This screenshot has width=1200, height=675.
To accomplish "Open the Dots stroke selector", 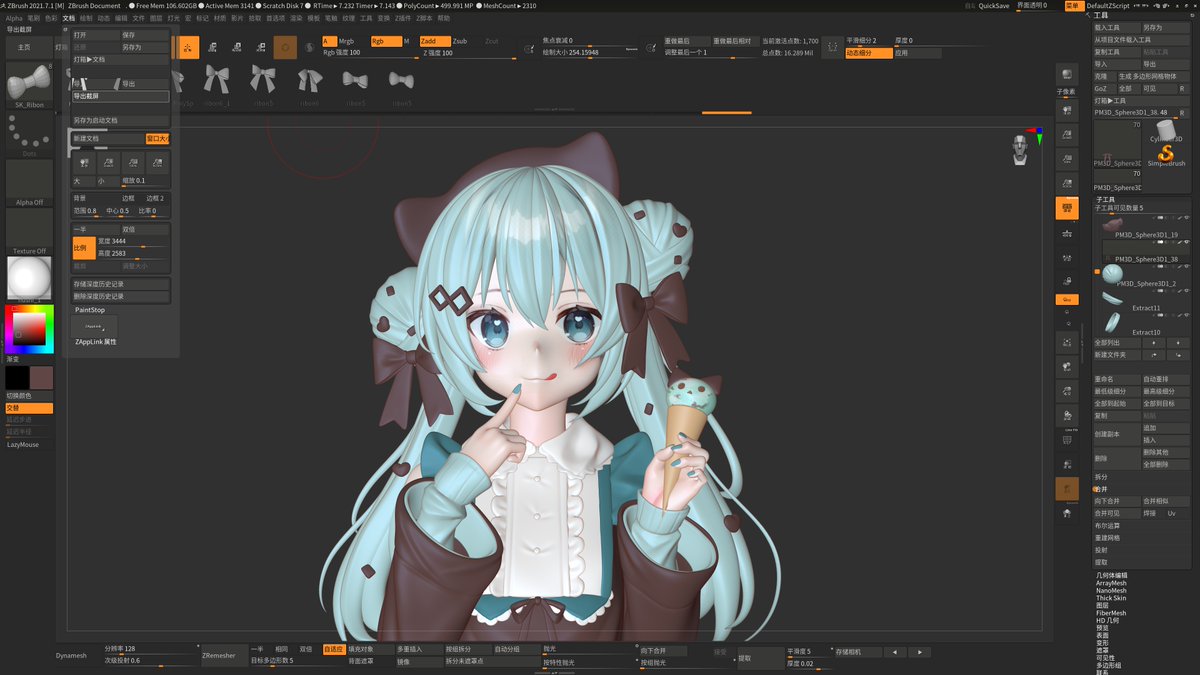I will (x=29, y=135).
